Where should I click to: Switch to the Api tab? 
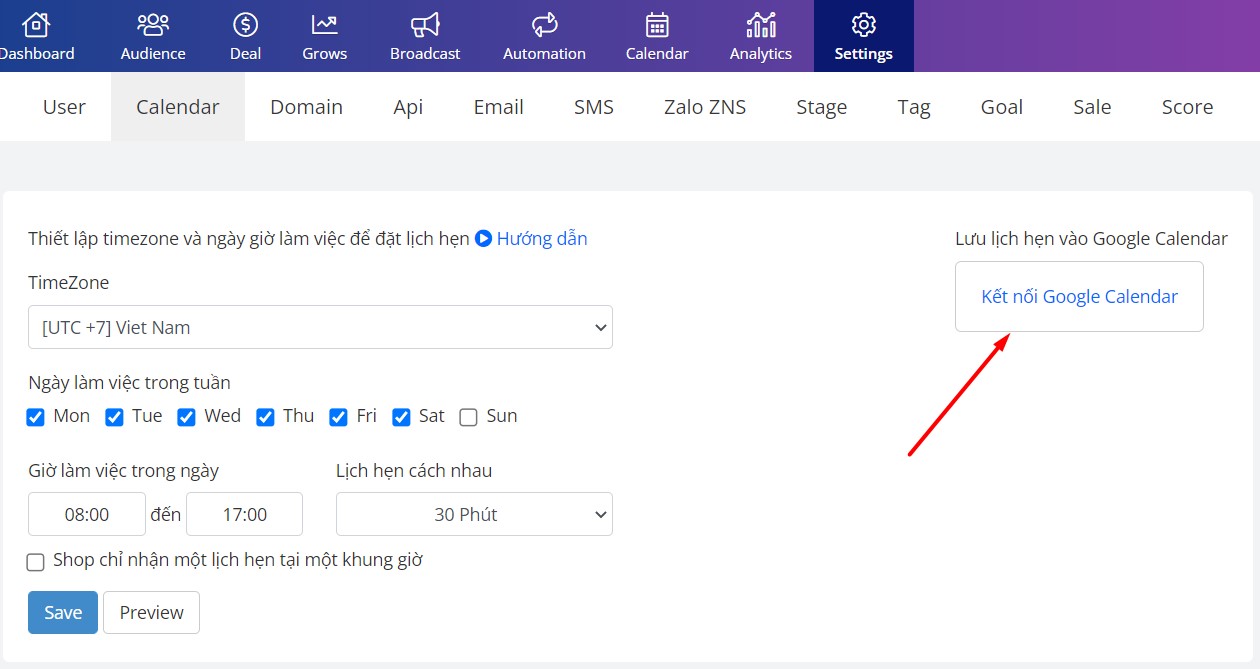pyautogui.click(x=408, y=107)
